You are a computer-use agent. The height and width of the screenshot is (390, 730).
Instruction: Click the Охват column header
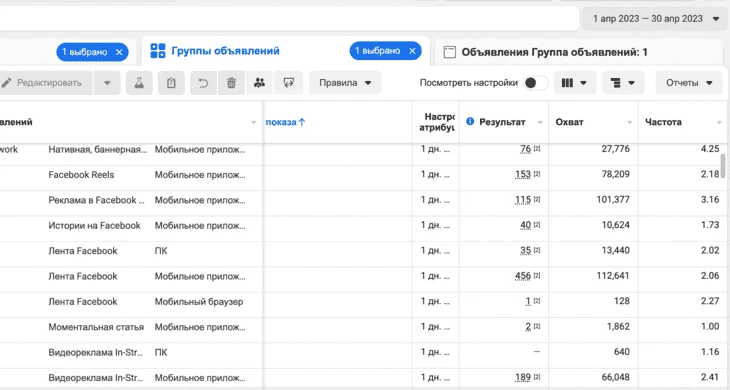(x=569, y=122)
